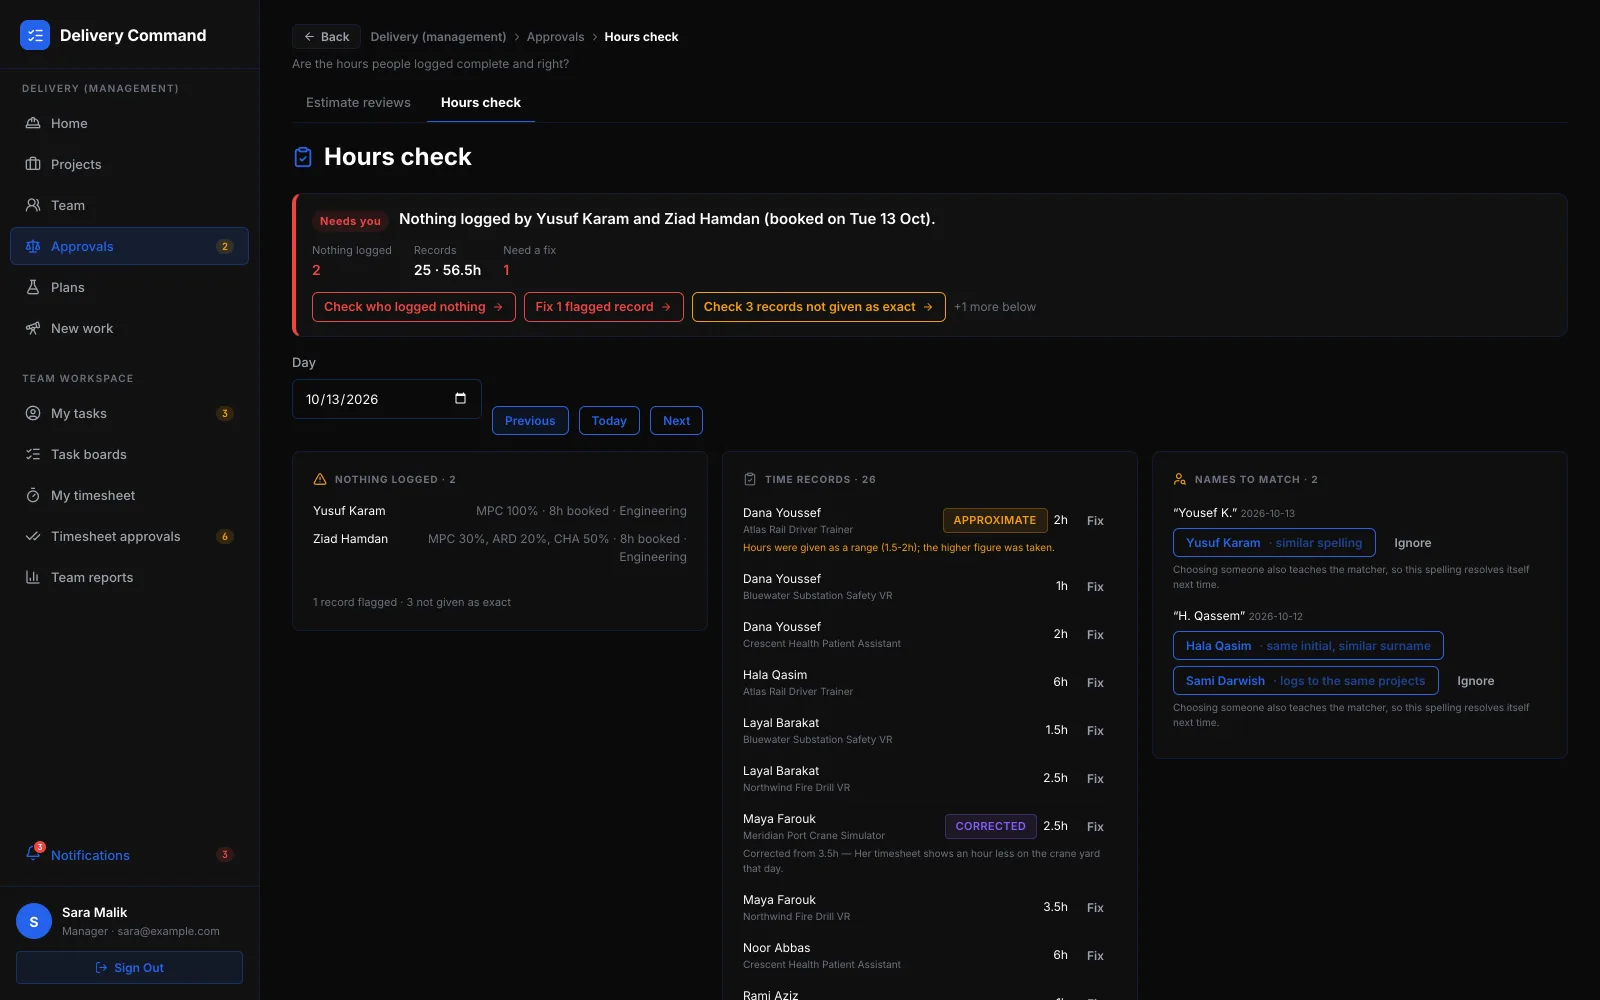This screenshot has width=1600, height=1000.
Task: Click Yusuf Karam in Nothing Logged list
Action: [349, 511]
